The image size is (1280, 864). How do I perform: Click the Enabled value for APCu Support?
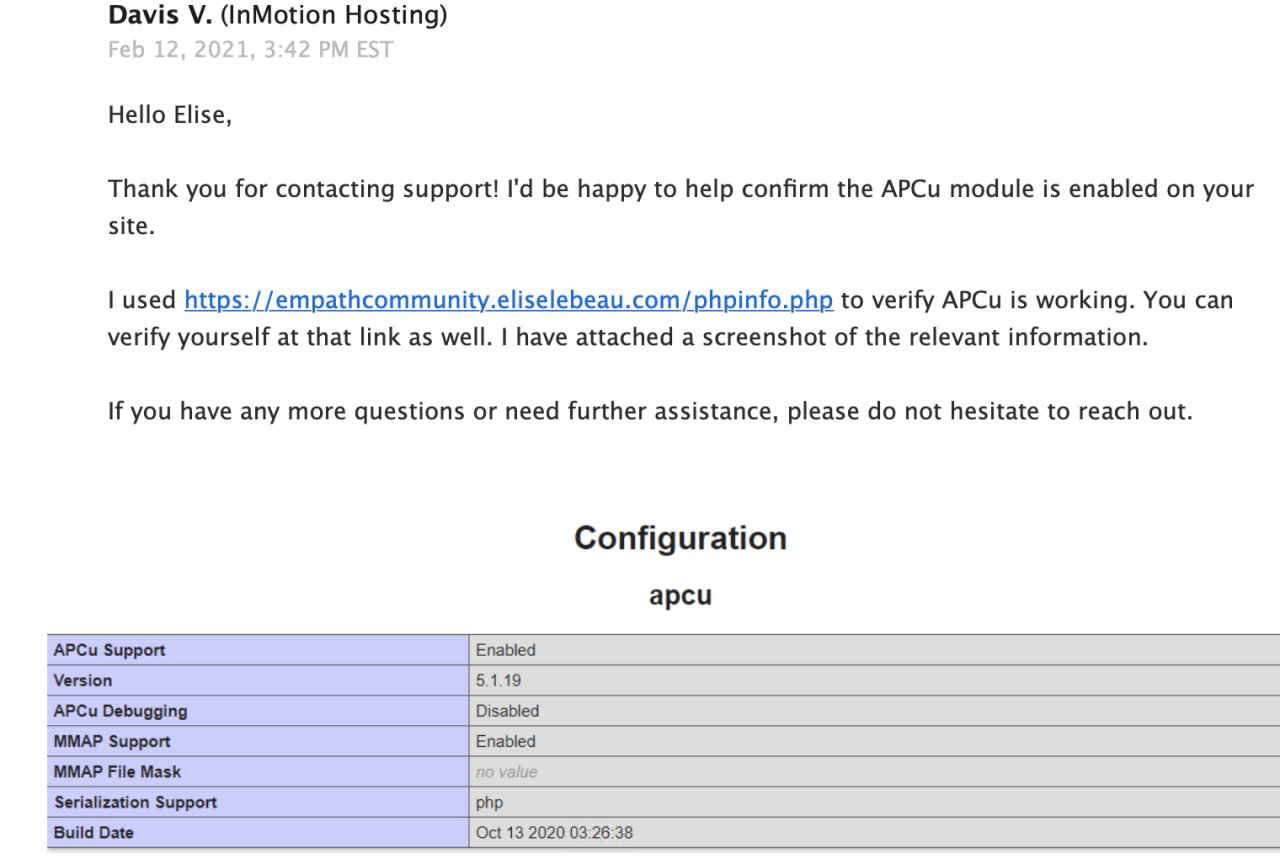click(506, 650)
